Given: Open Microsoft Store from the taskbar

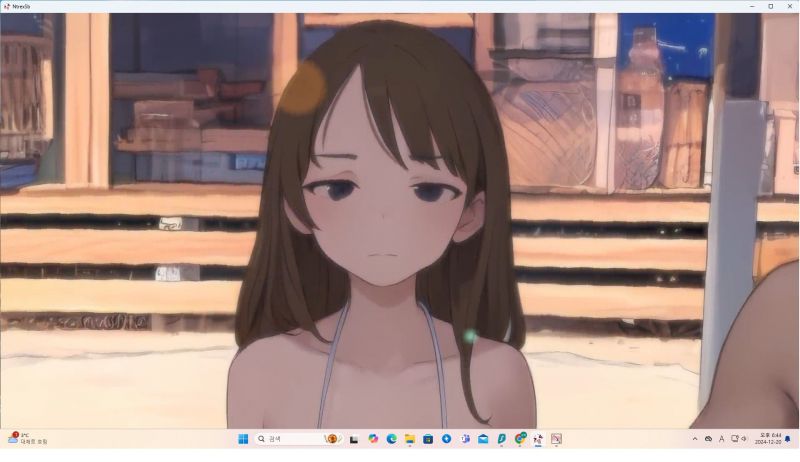Looking at the screenshot, I should point(428,439).
